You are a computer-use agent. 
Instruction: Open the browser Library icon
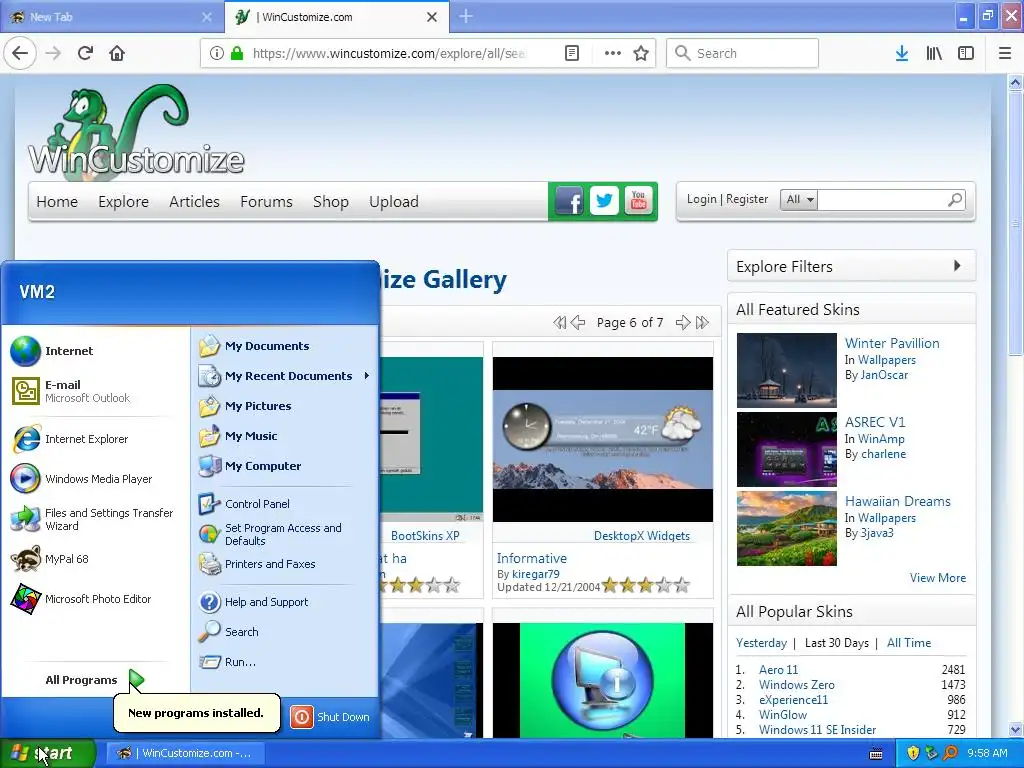[934, 54]
